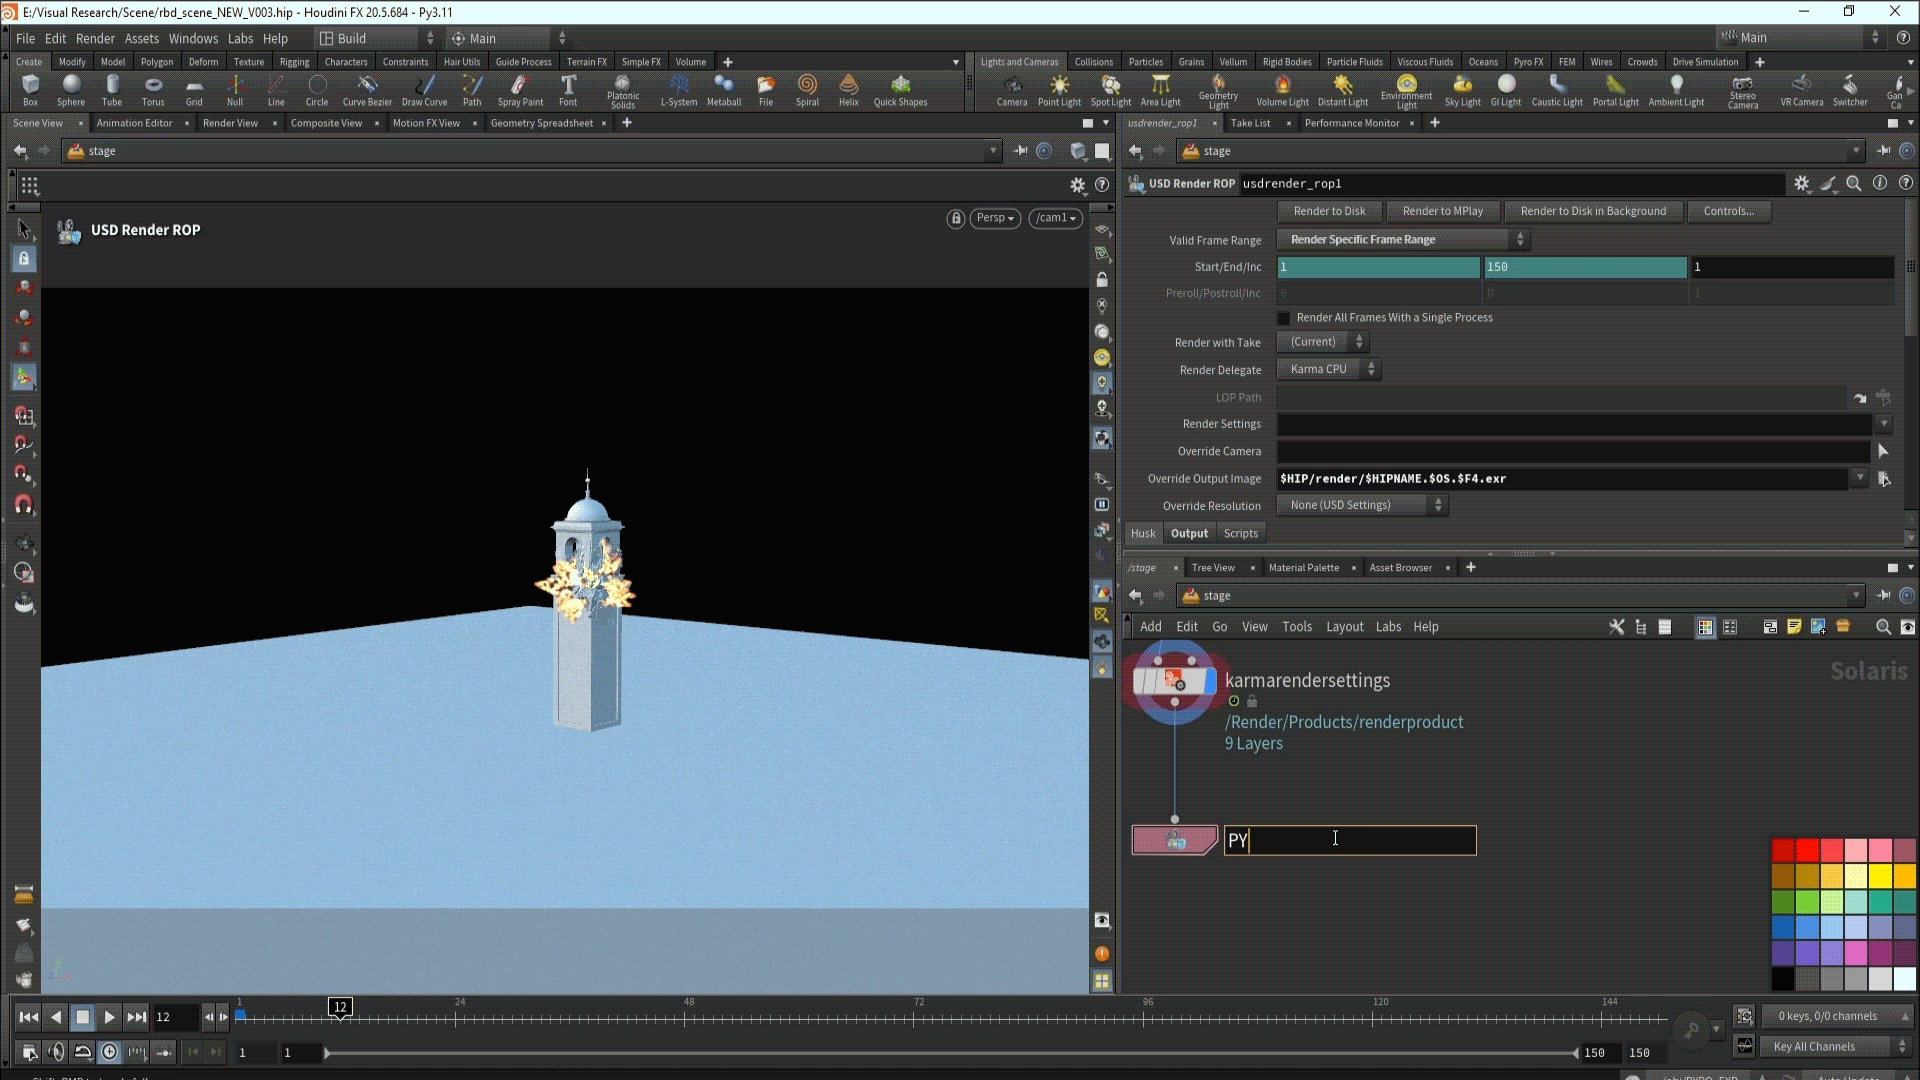Switch to the Geometry Spreadsheet tab
Image resolution: width=1920 pixels, height=1080 pixels.
[541, 123]
